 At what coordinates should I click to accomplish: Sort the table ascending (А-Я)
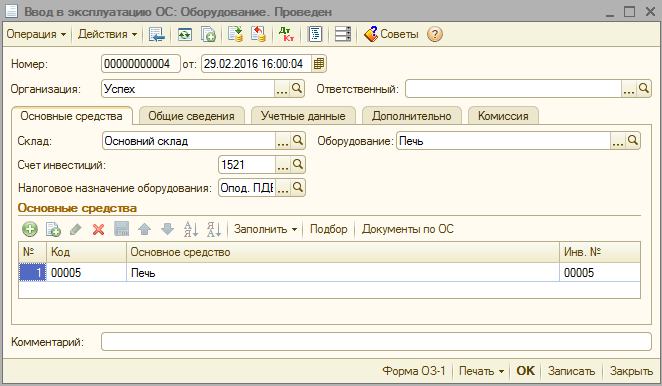click(191, 229)
